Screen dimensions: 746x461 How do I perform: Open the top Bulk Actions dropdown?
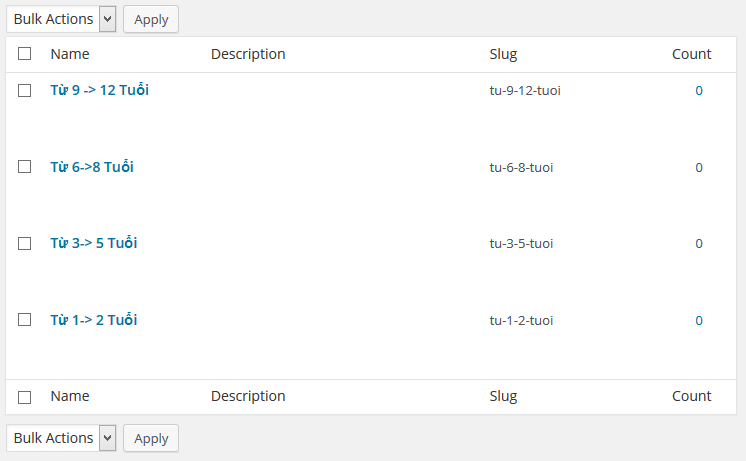(x=61, y=19)
